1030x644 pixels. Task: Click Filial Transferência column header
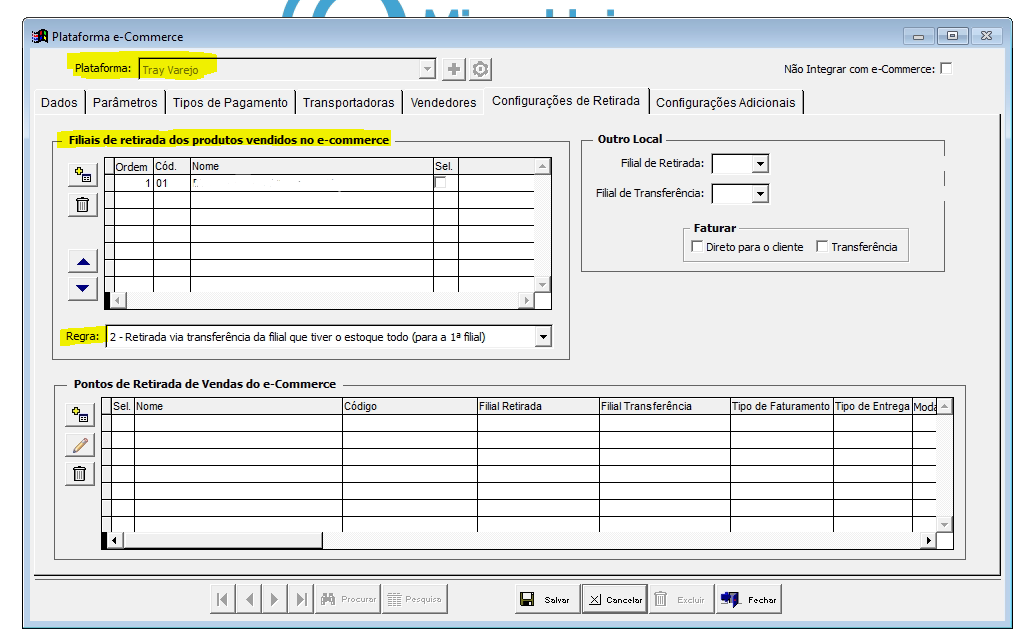[x=665, y=406]
